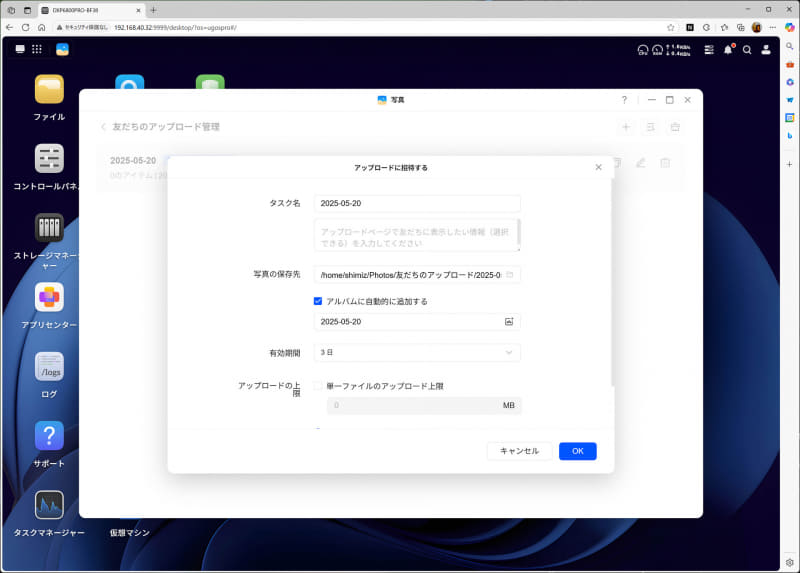Select the DXP6800PRO browser tab
The width and height of the screenshot is (800, 573).
pos(91,10)
